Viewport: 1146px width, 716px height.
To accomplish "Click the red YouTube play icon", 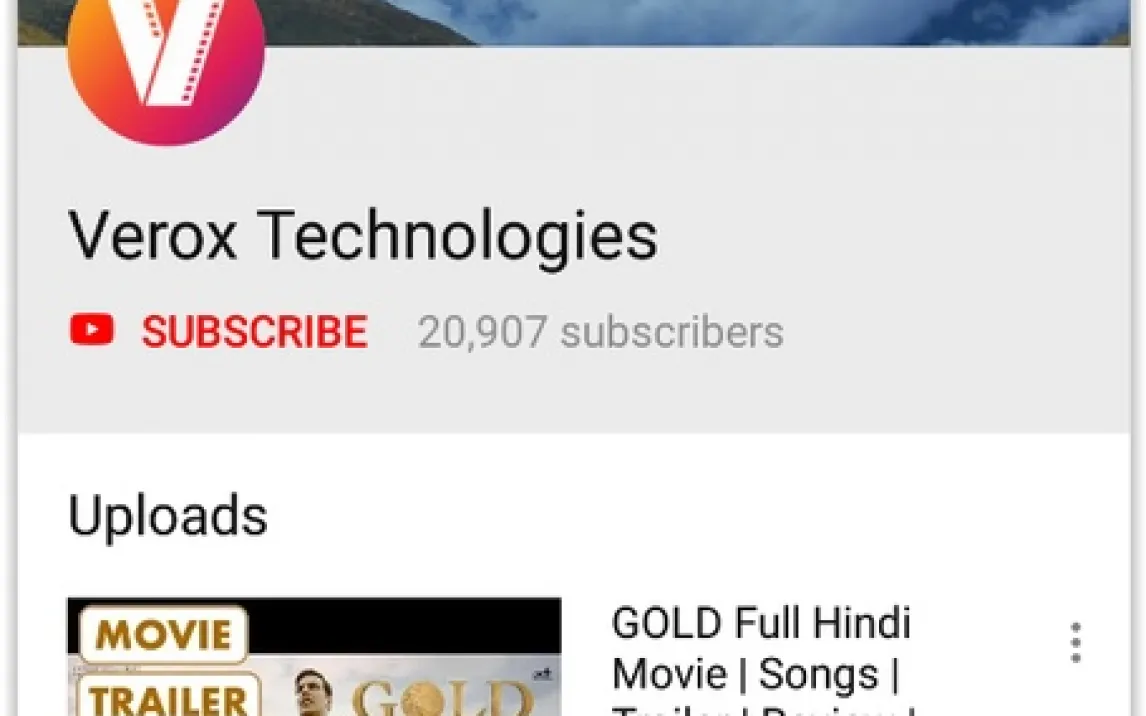I will [92, 330].
